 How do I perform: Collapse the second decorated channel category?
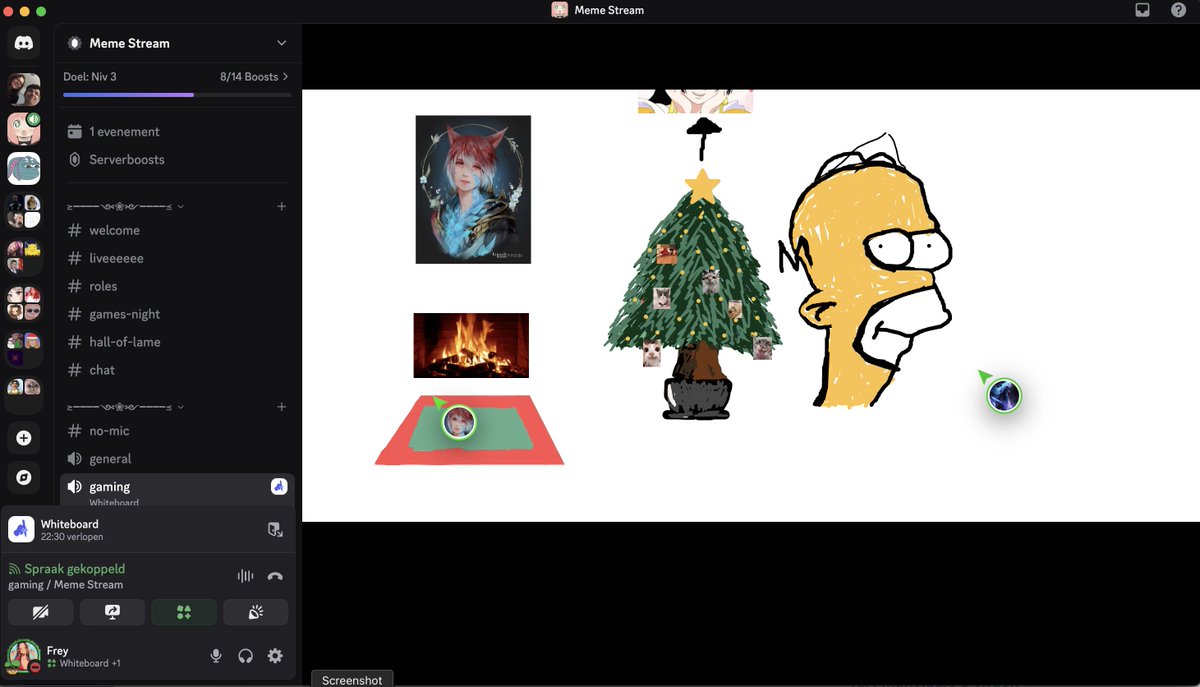tap(124, 407)
